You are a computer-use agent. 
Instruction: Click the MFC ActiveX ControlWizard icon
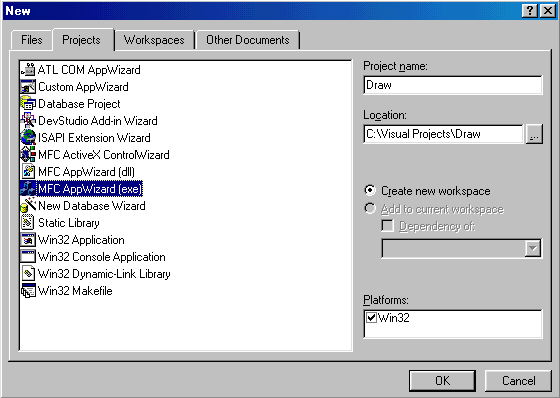click(x=28, y=155)
